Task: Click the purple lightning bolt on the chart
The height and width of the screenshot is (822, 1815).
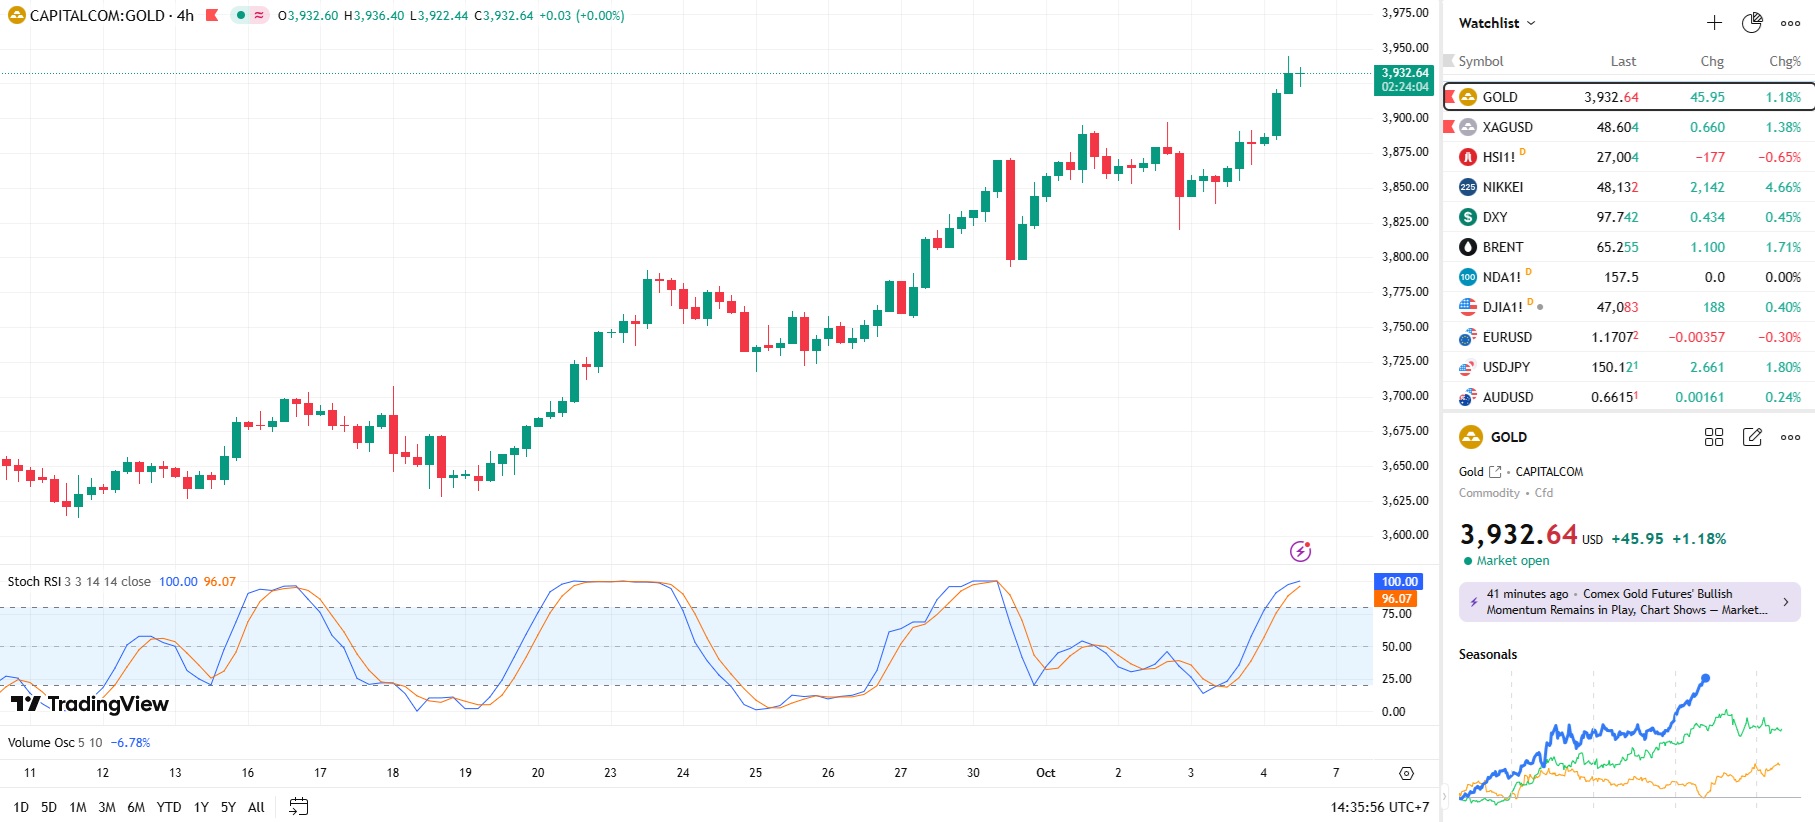Action: [1300, 551]
